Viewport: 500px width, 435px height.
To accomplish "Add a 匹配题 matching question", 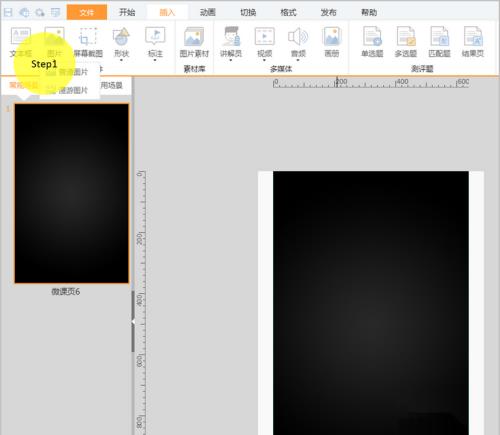I will click(439, 37).
